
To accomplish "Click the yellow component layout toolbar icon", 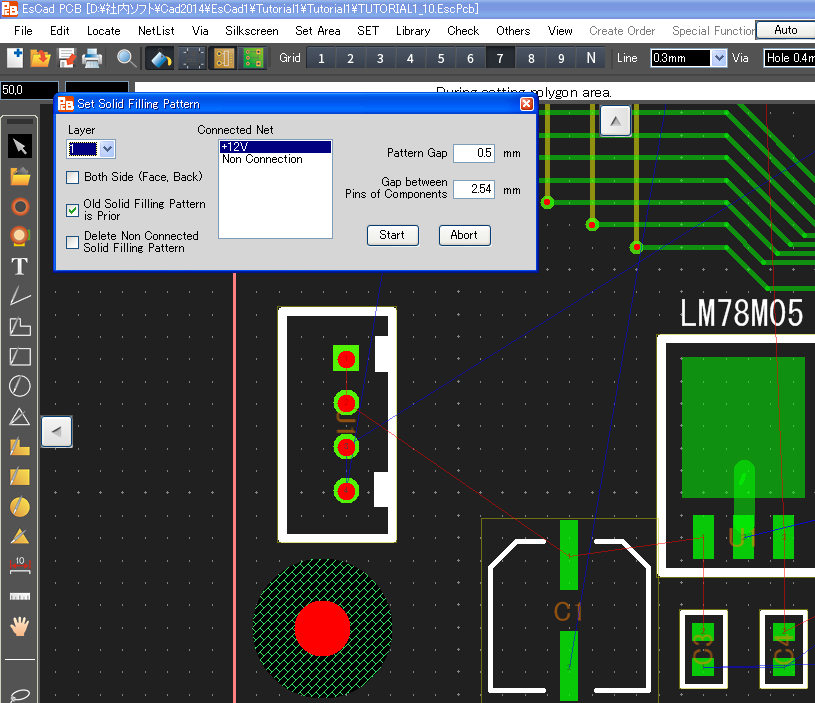I will (224, 58).
